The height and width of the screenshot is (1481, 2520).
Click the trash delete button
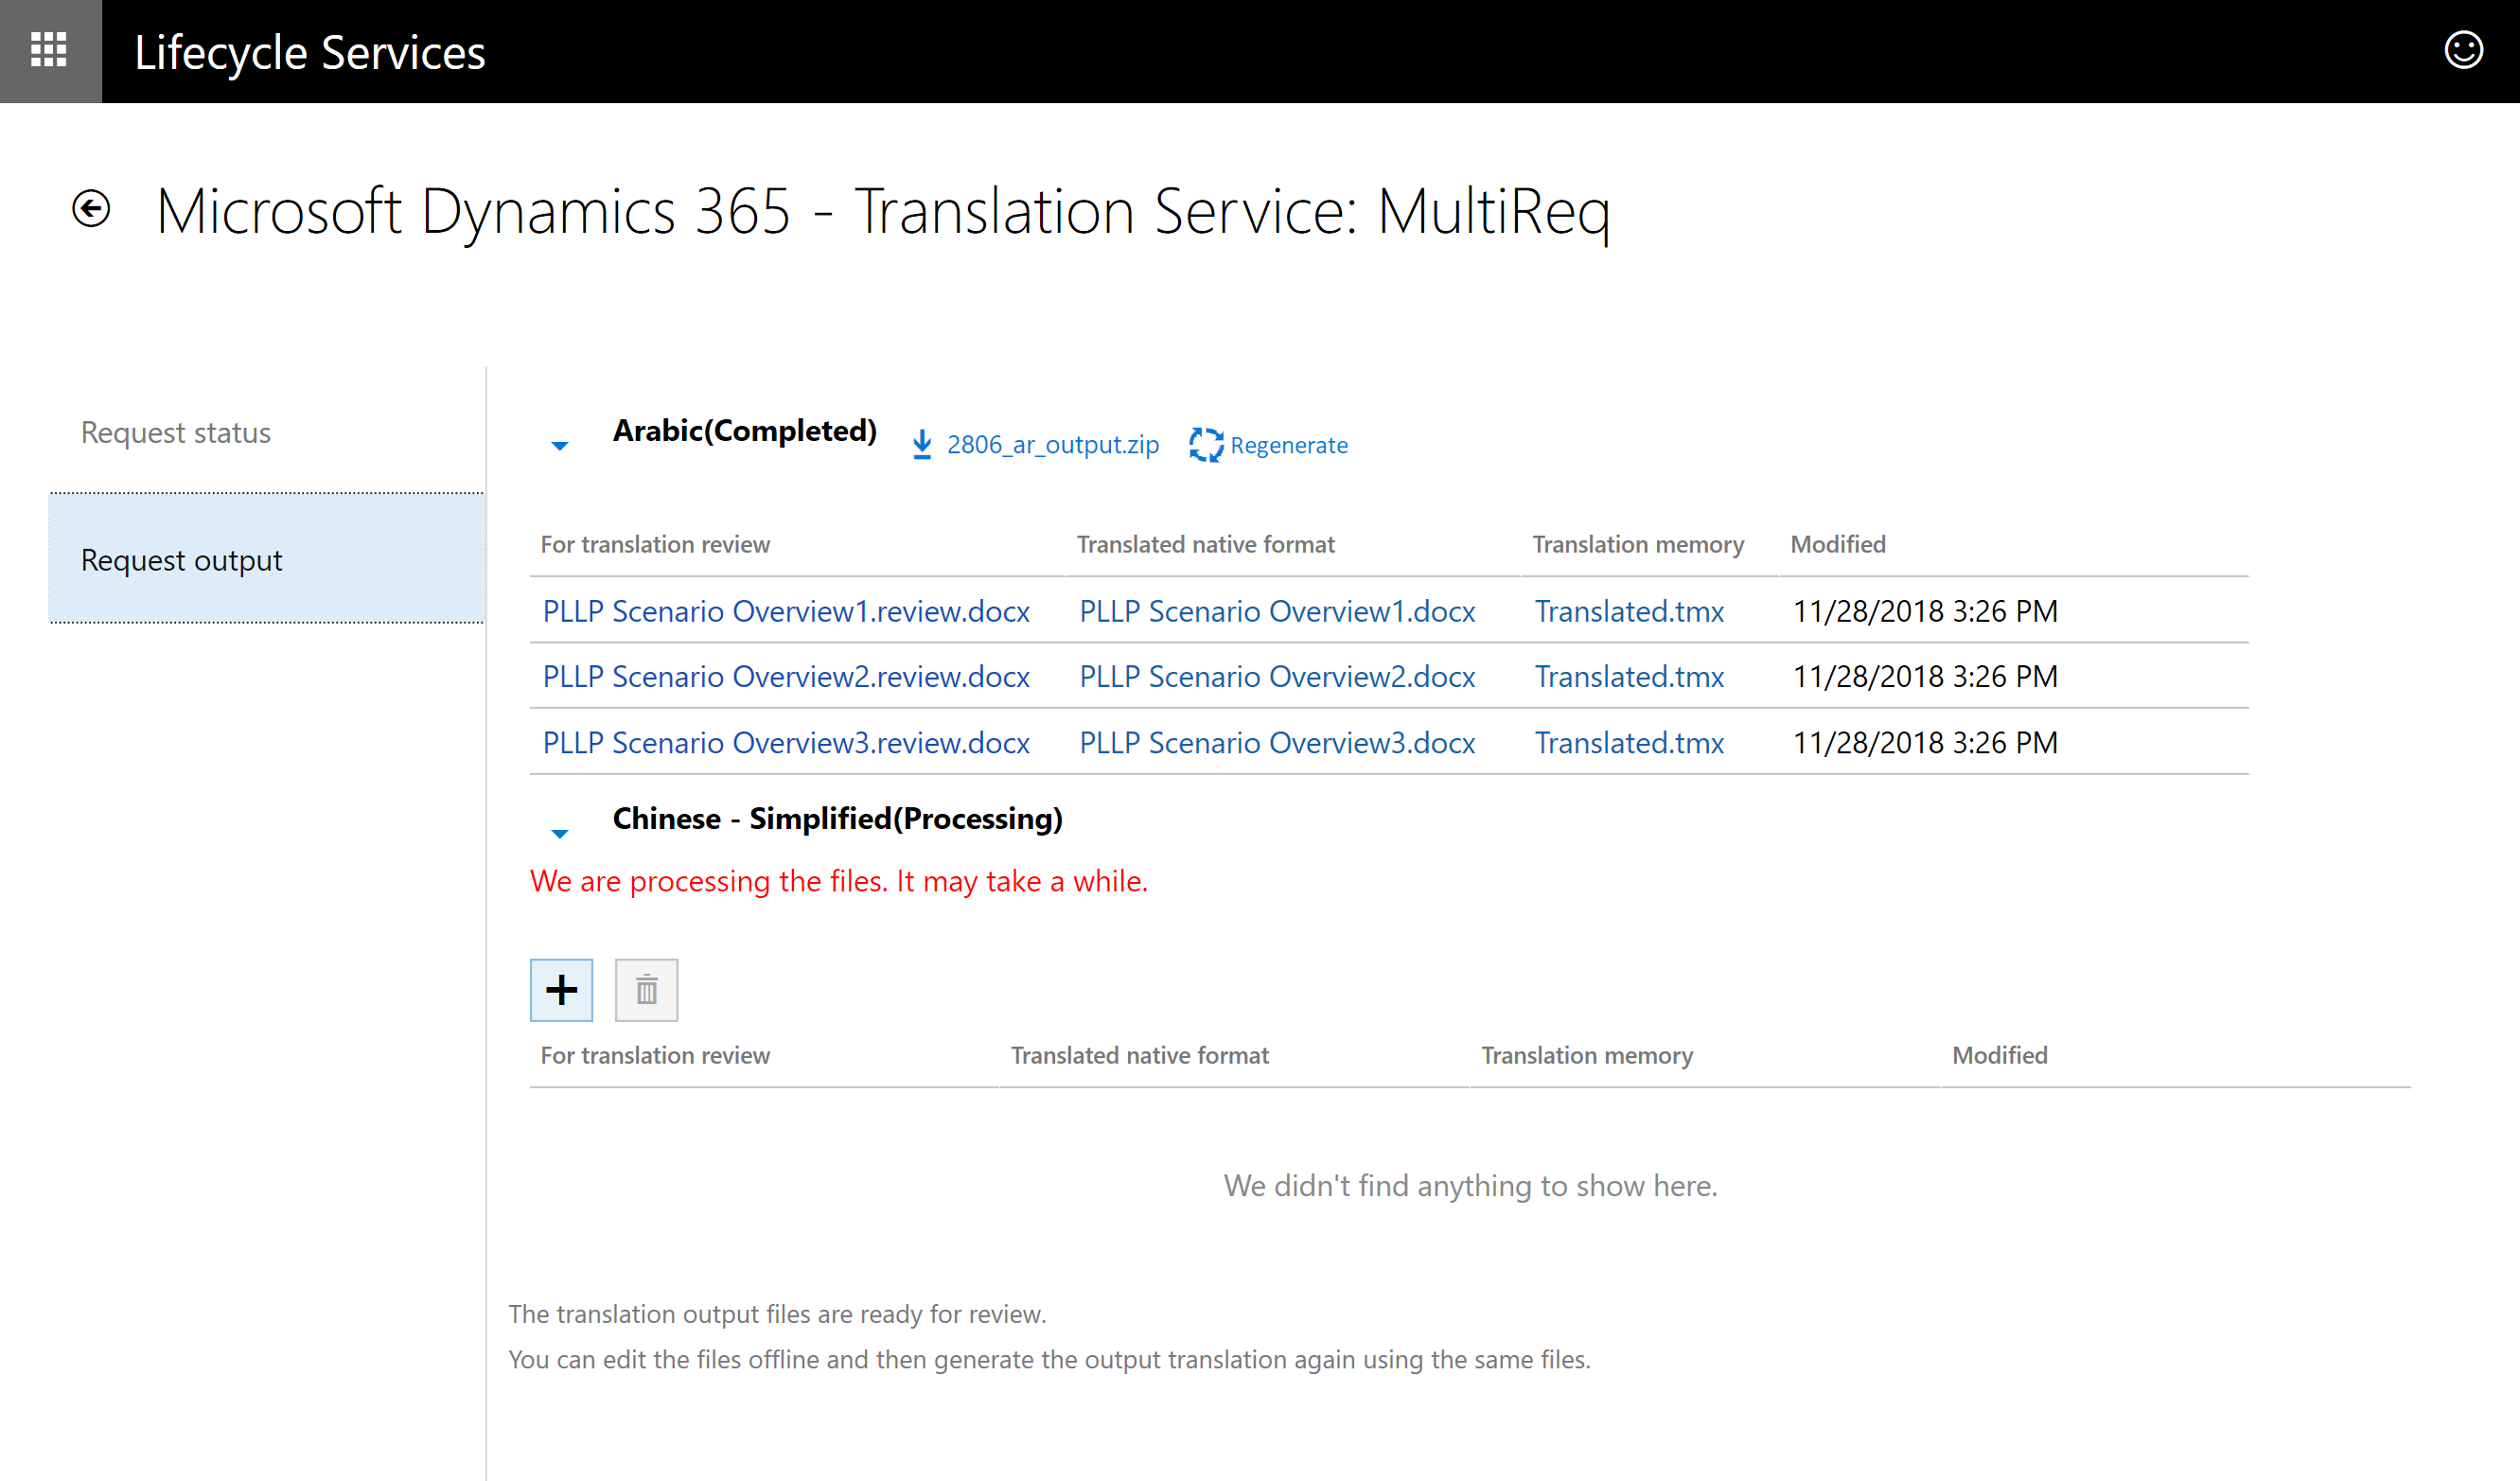coord(646,990)
